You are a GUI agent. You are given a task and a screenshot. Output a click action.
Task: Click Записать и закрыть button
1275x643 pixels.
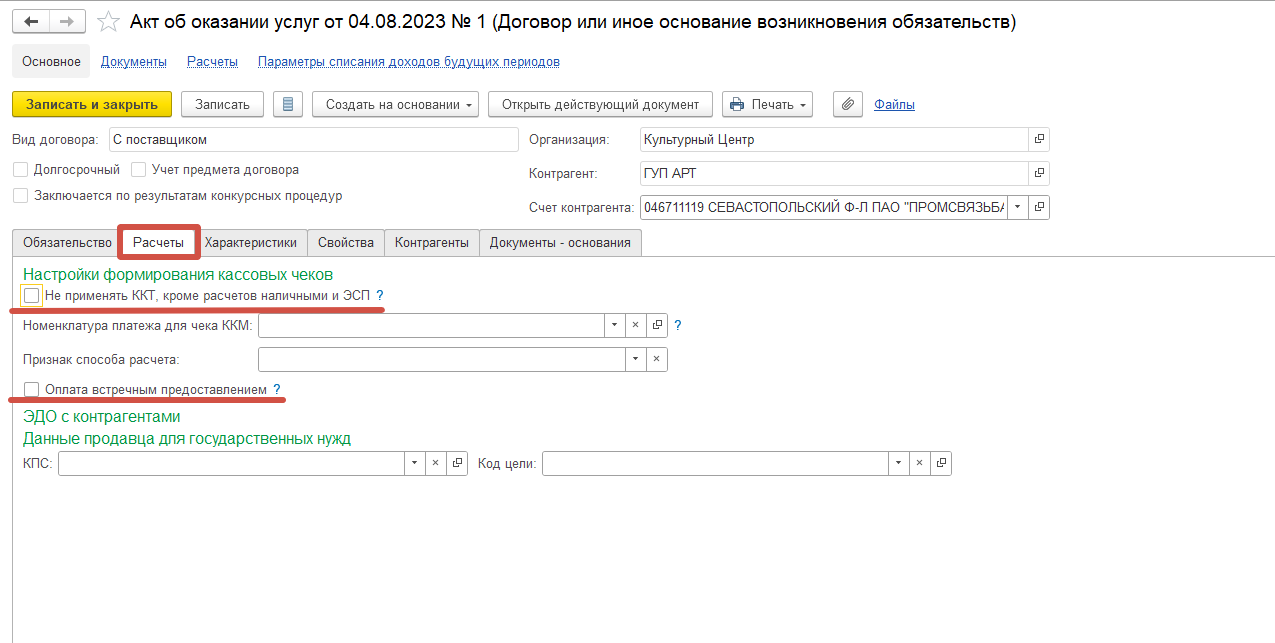(92, 104)
